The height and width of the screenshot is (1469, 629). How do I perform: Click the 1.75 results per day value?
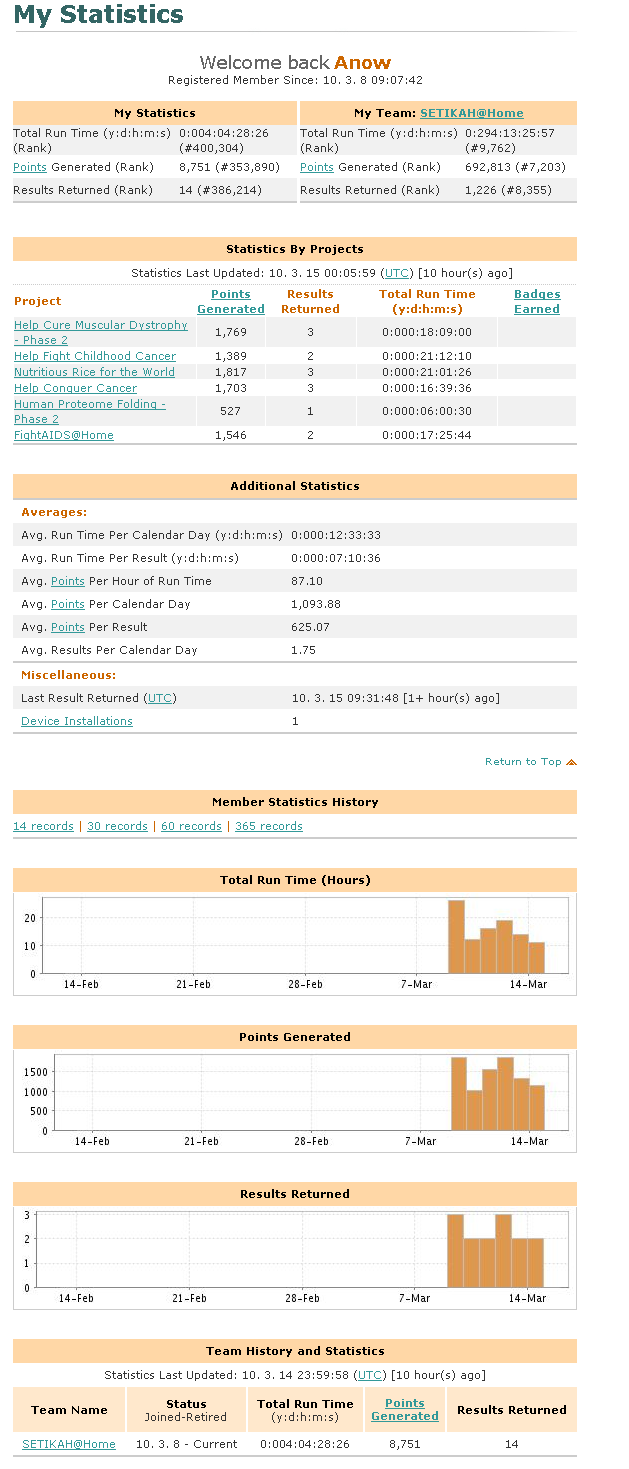[303, 650]
